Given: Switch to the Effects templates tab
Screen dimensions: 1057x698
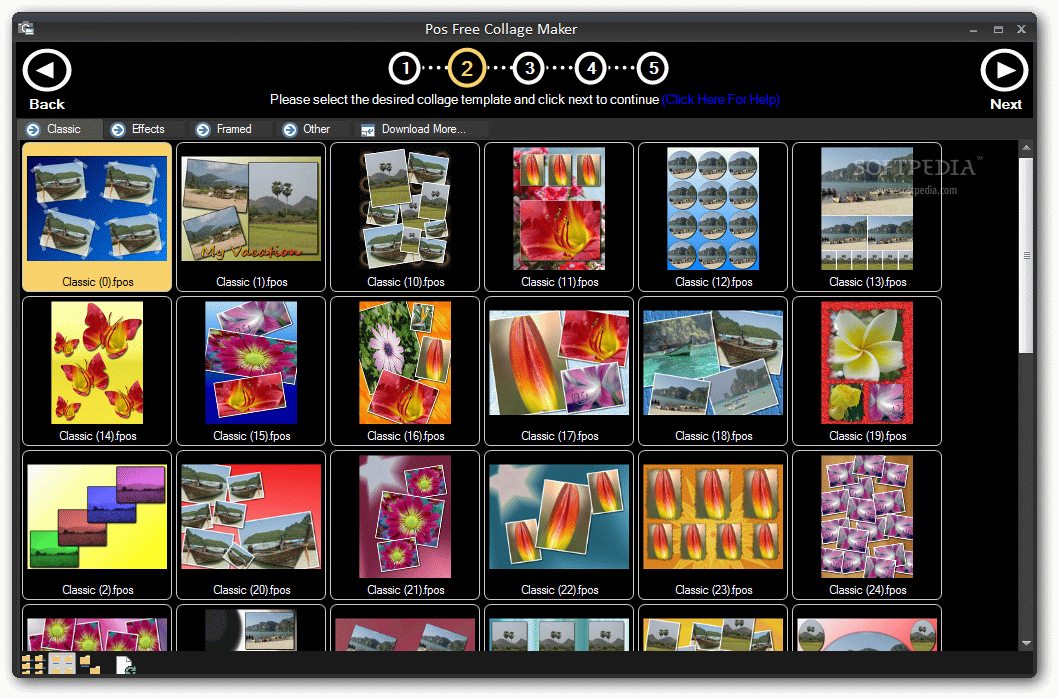Looking at the screenshot, I should (x=144, y=129).
